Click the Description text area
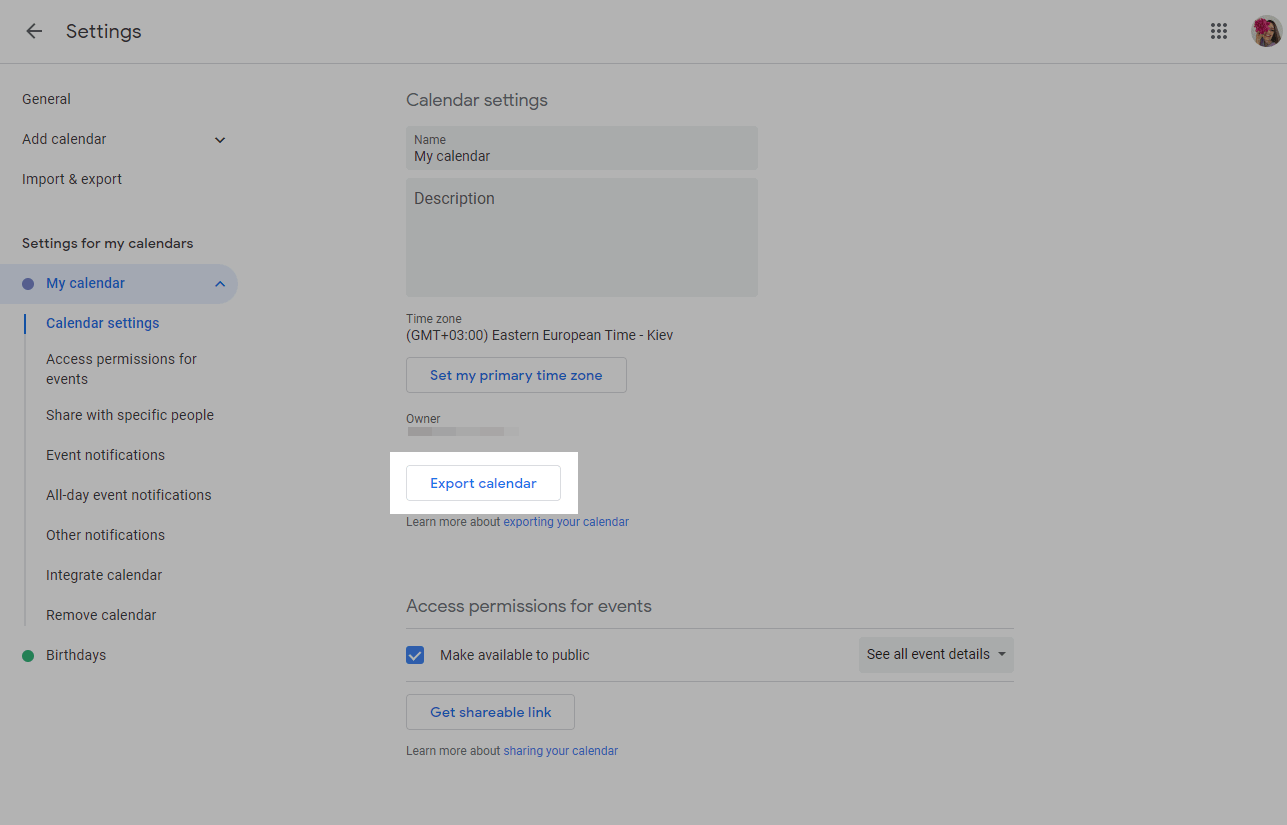The image size is (1287, 825). pyautogui.click(x=581, y=238)
